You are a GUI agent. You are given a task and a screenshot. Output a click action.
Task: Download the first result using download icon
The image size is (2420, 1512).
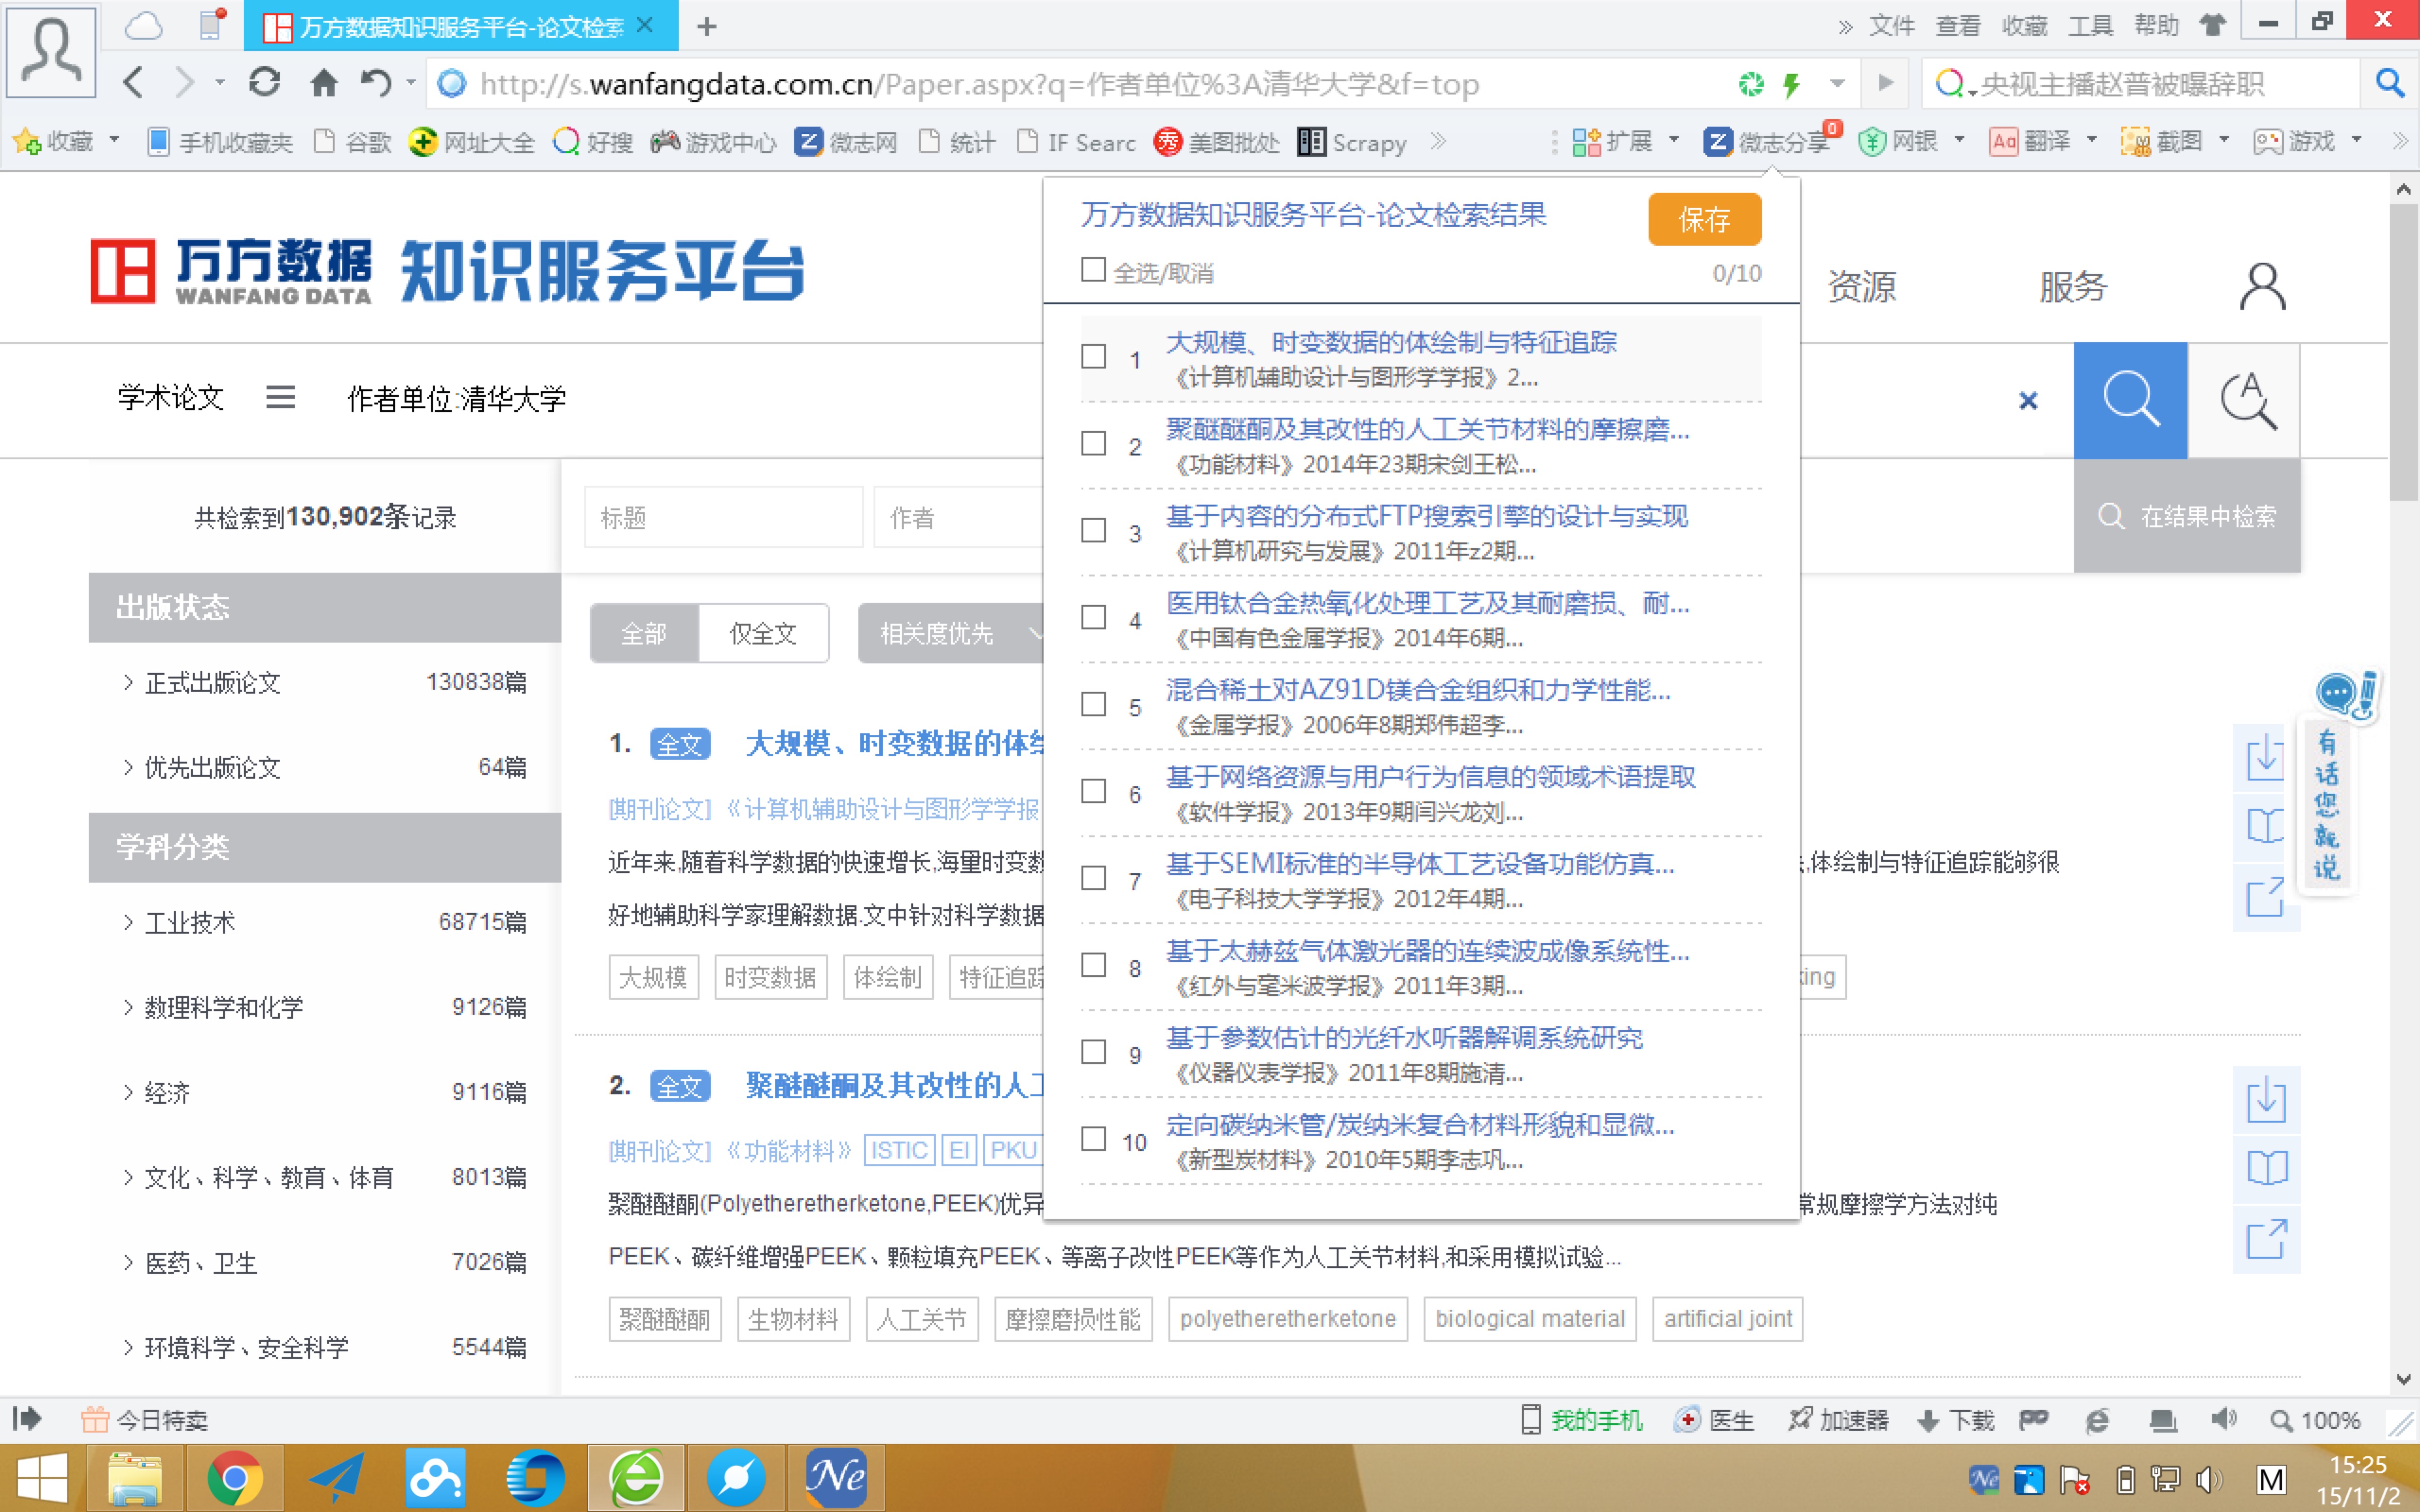pos(2265,757)
